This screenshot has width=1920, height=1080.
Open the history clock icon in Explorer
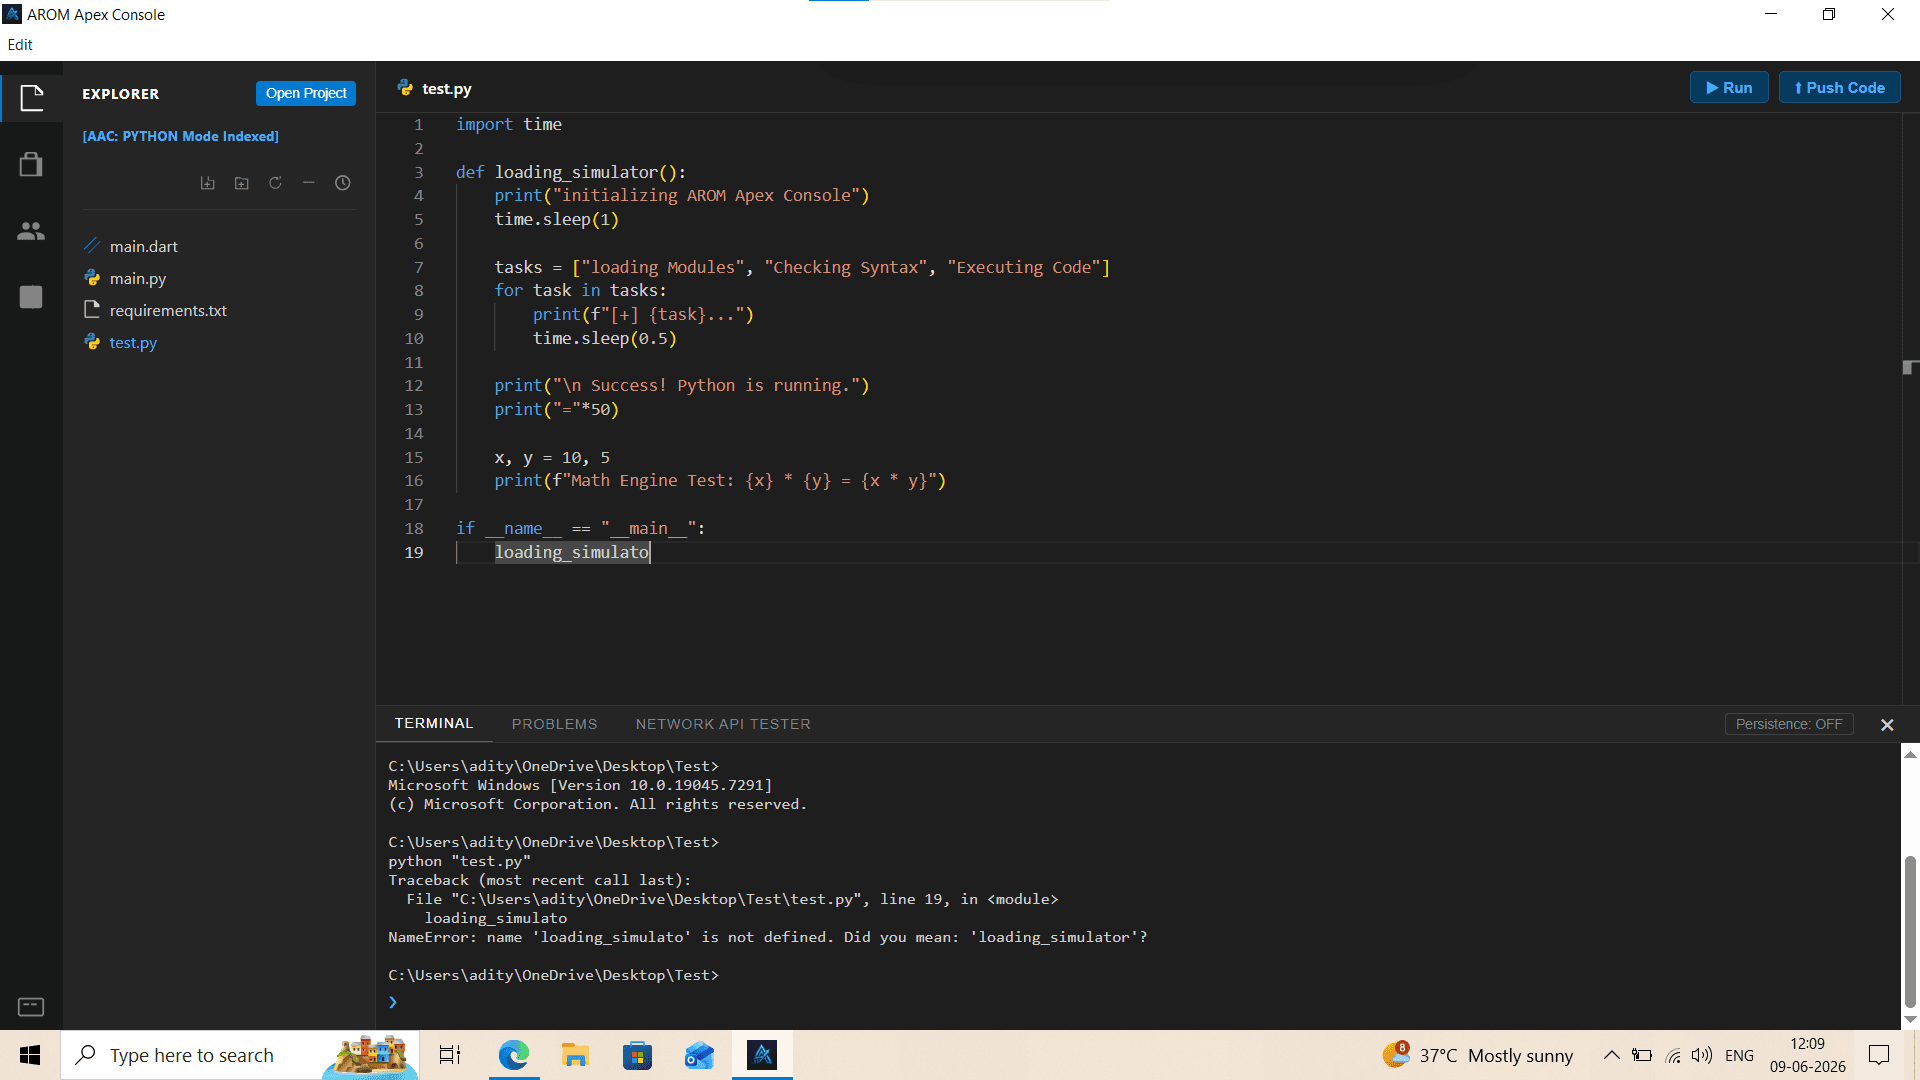pyautogui.click(x=343, y=183)
